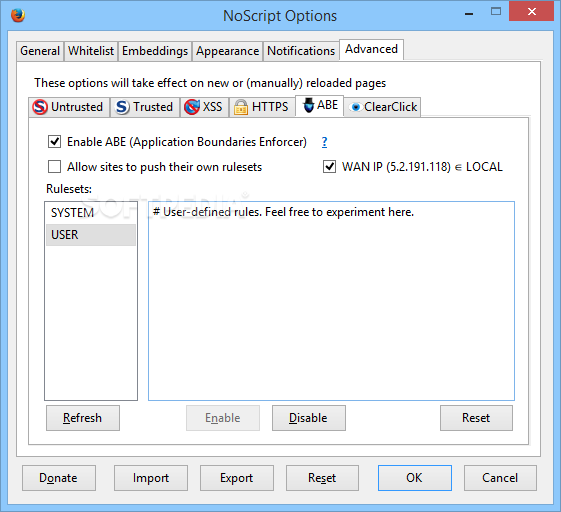Close the NoScript Options window
This screenshot has width=561, height=512.
[x=532, y=11]
